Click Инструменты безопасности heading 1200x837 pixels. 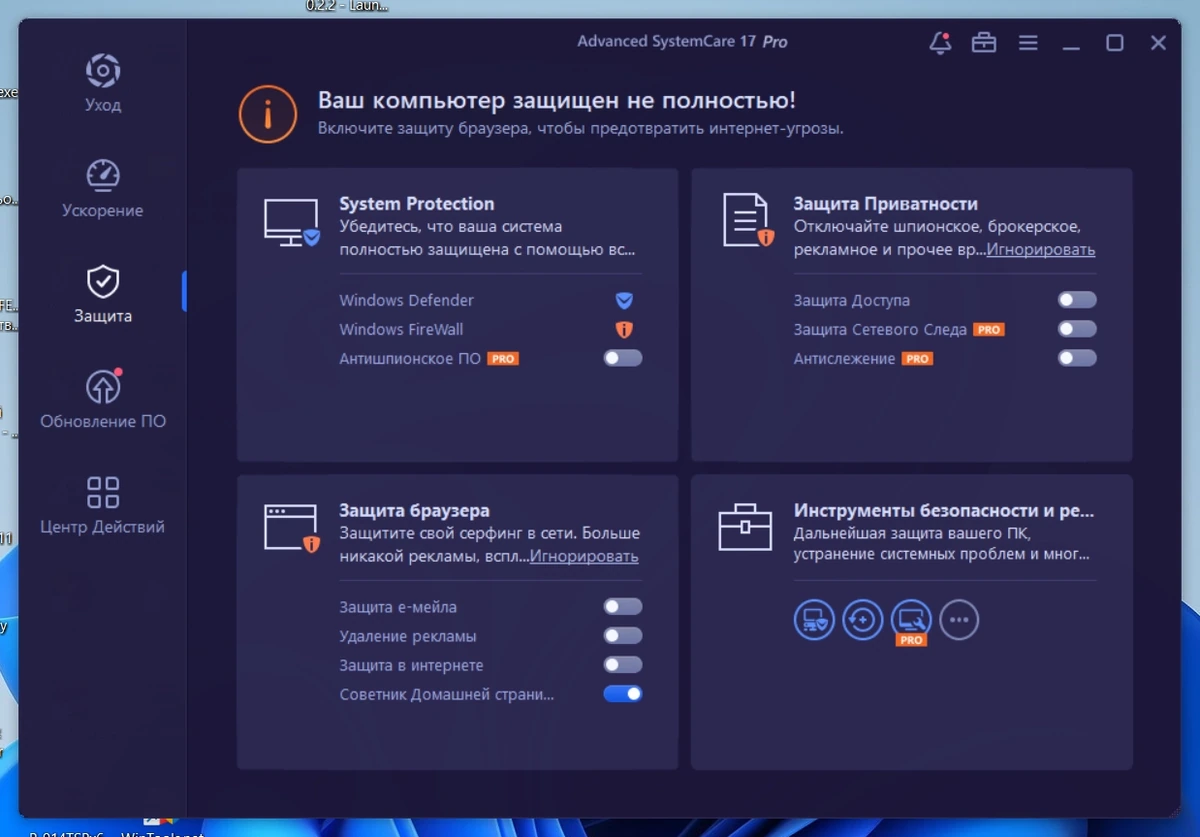pos(944,510)
